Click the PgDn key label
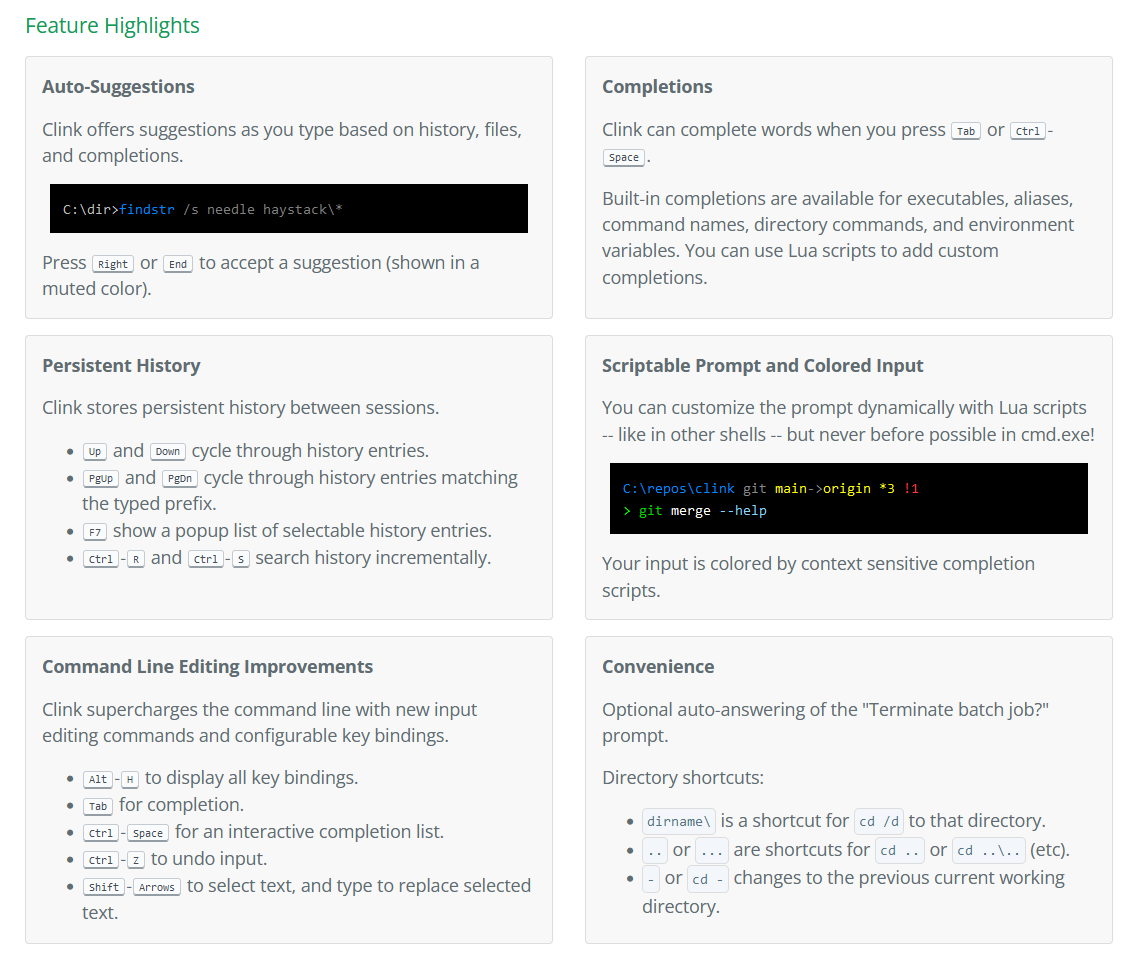 tap(179, 479)
